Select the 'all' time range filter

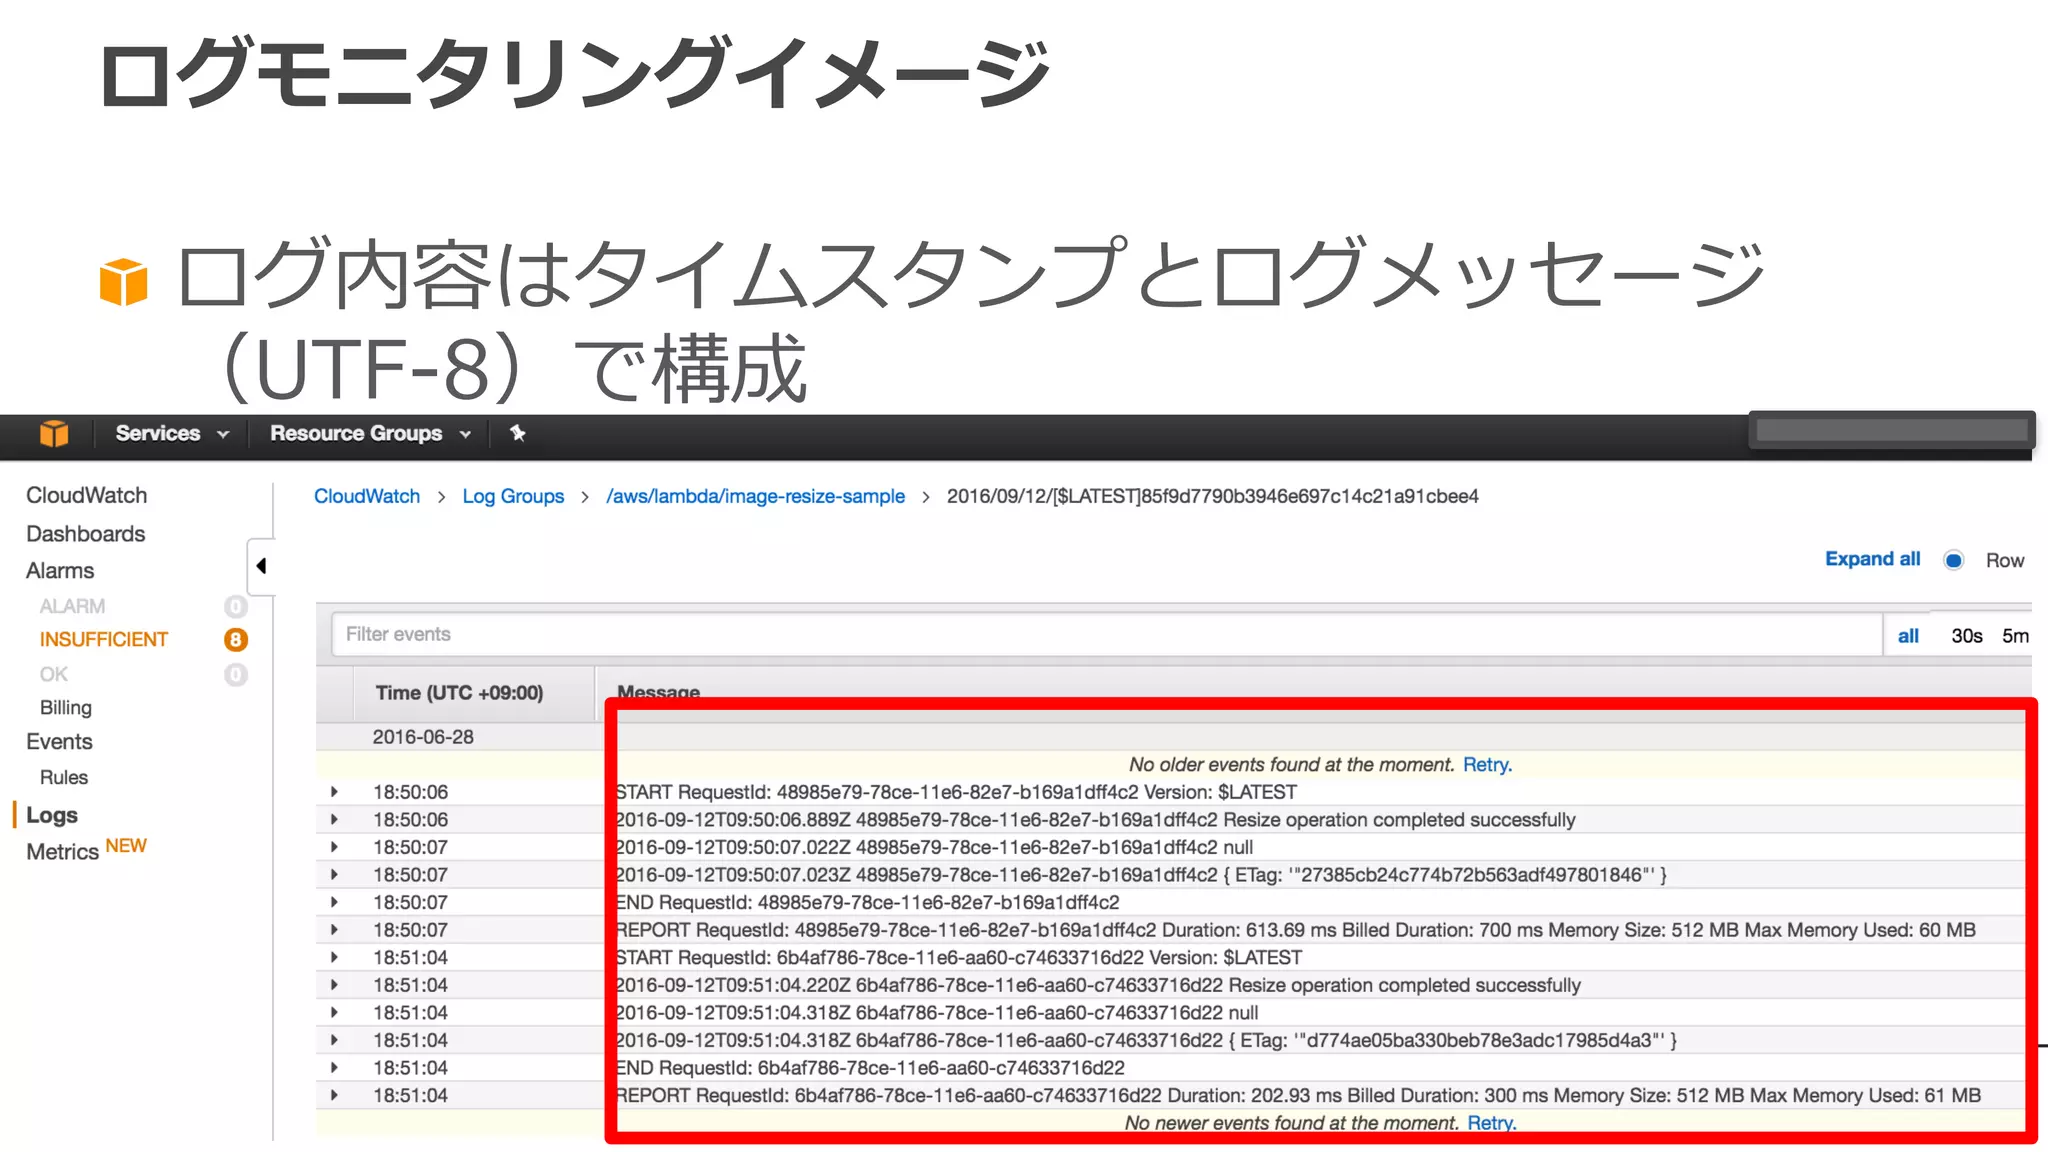(x=1908, y=636)
